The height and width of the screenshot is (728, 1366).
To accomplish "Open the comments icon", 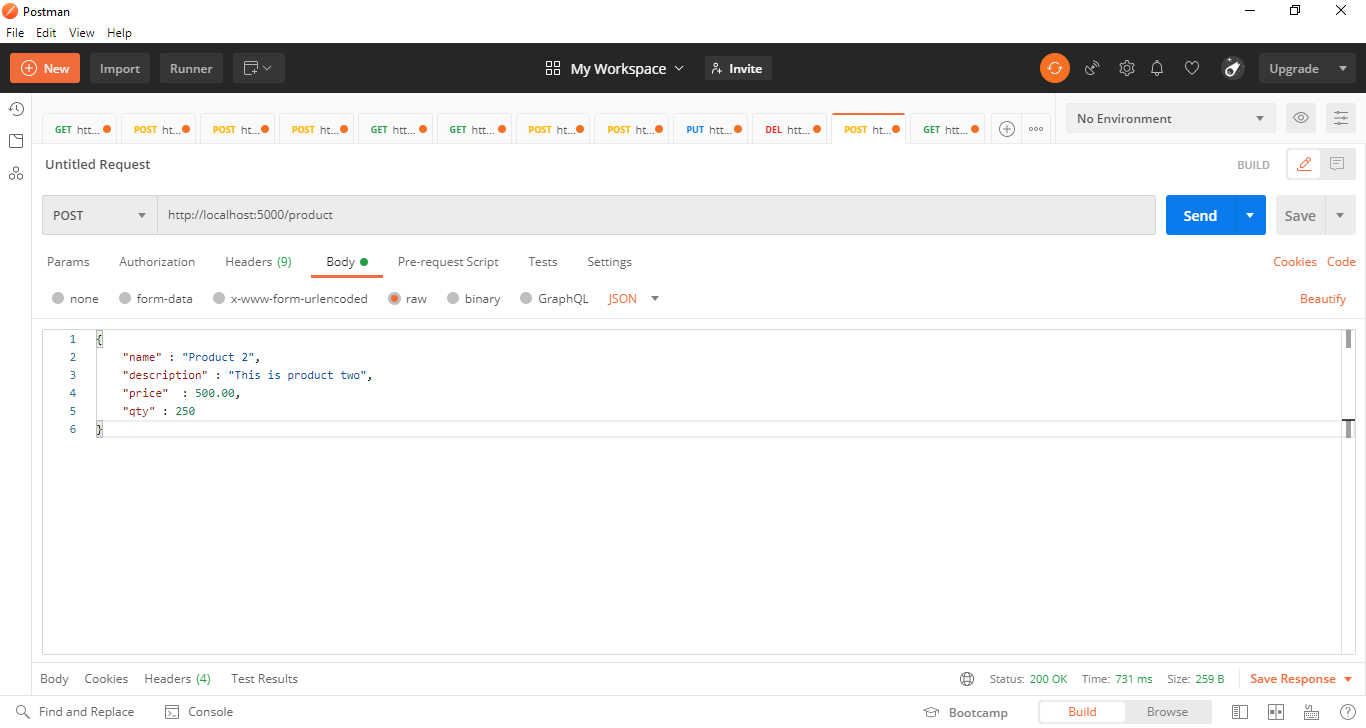I will (1337, 165).
